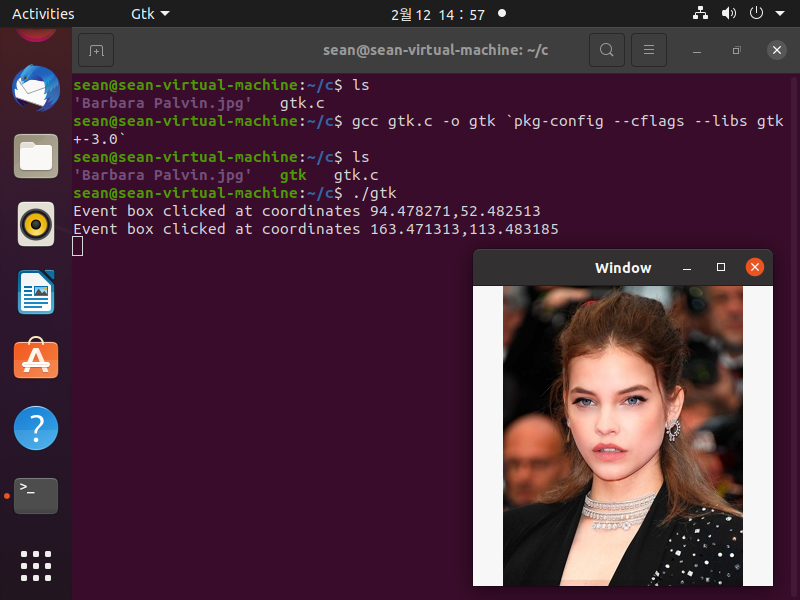
Task: Click the terminal title sean@sean-virtual-machine
Action: (435, 50)
